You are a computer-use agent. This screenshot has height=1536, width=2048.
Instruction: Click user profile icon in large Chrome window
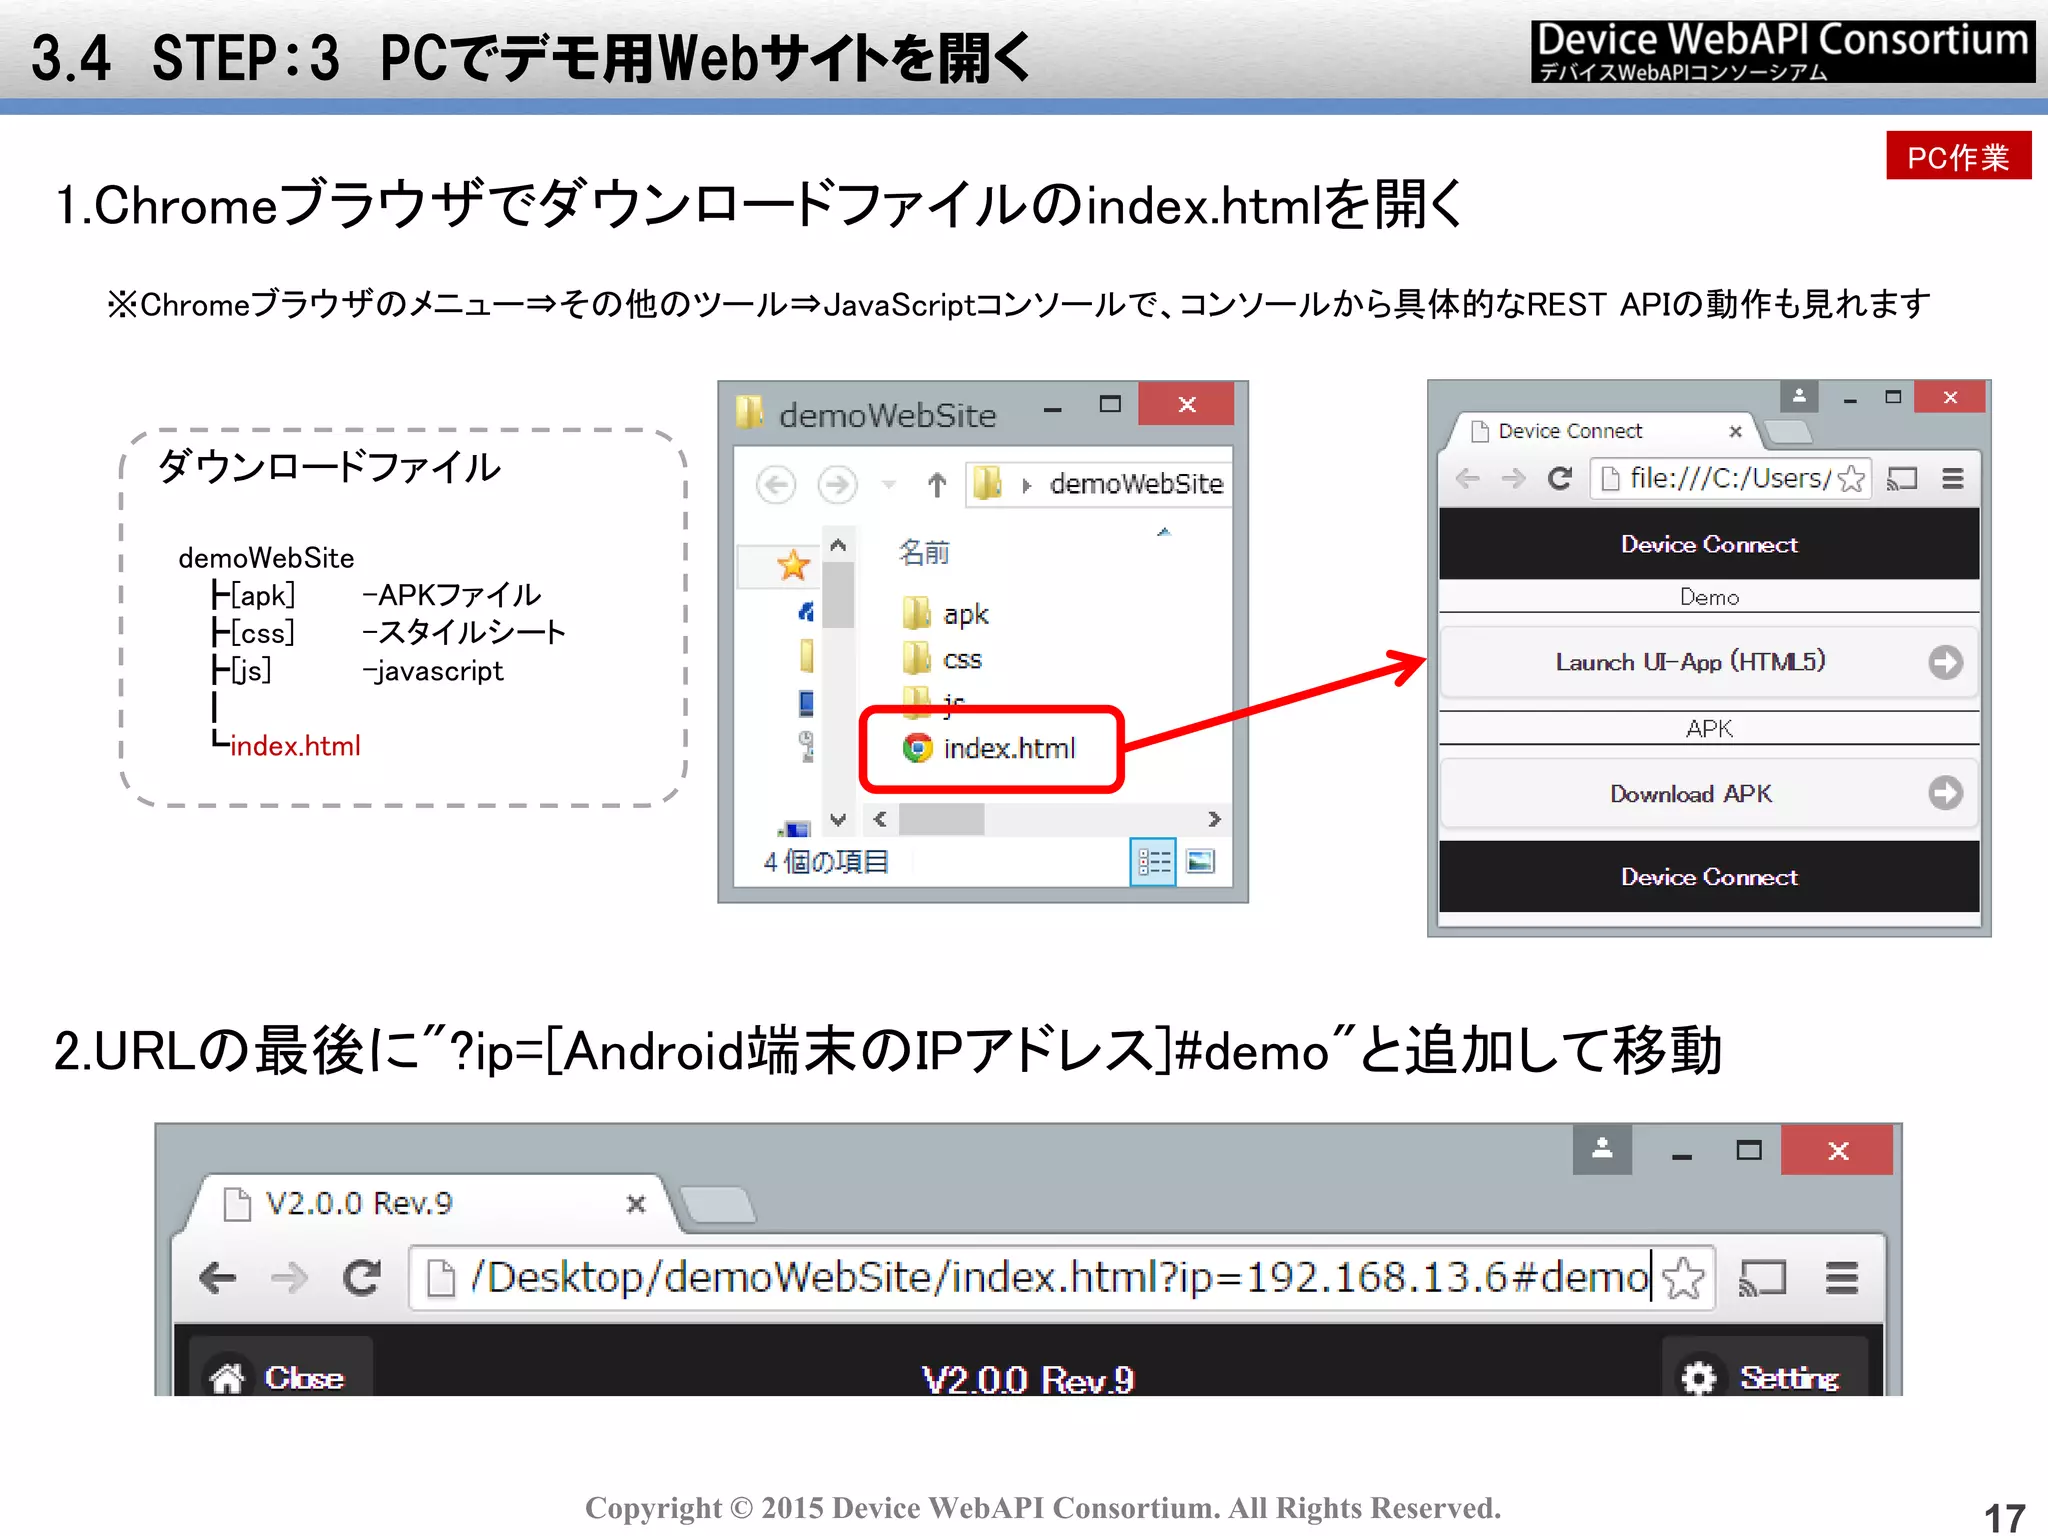tap(1602, 1149)
